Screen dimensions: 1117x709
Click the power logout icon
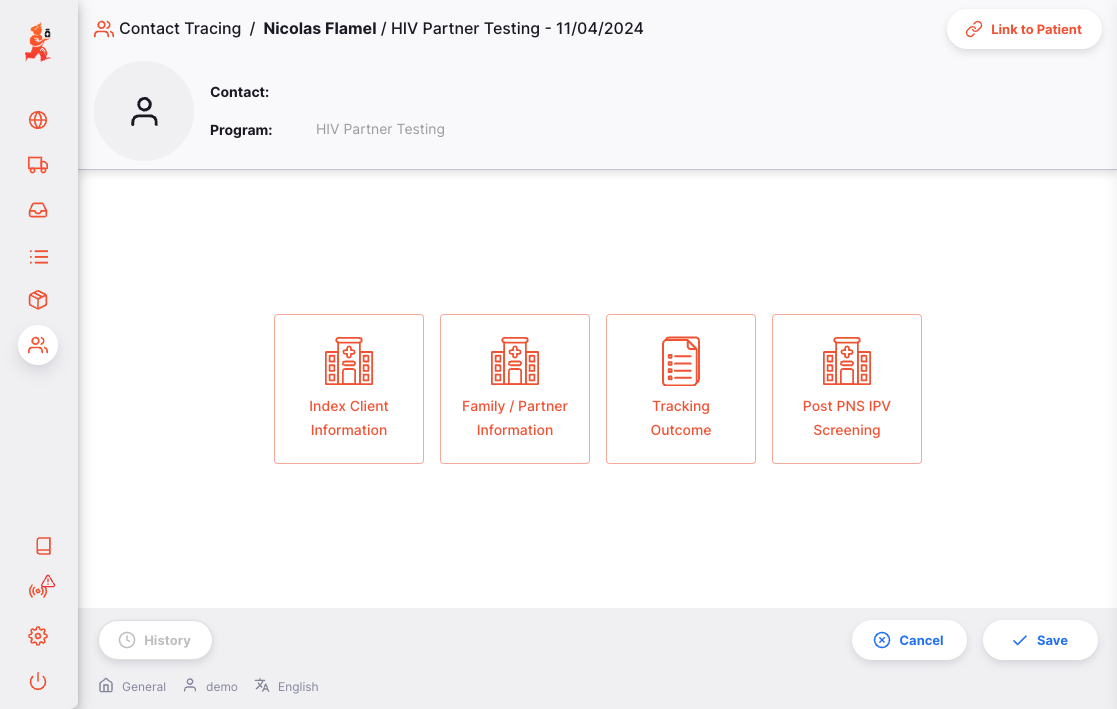tap(38, 682)
